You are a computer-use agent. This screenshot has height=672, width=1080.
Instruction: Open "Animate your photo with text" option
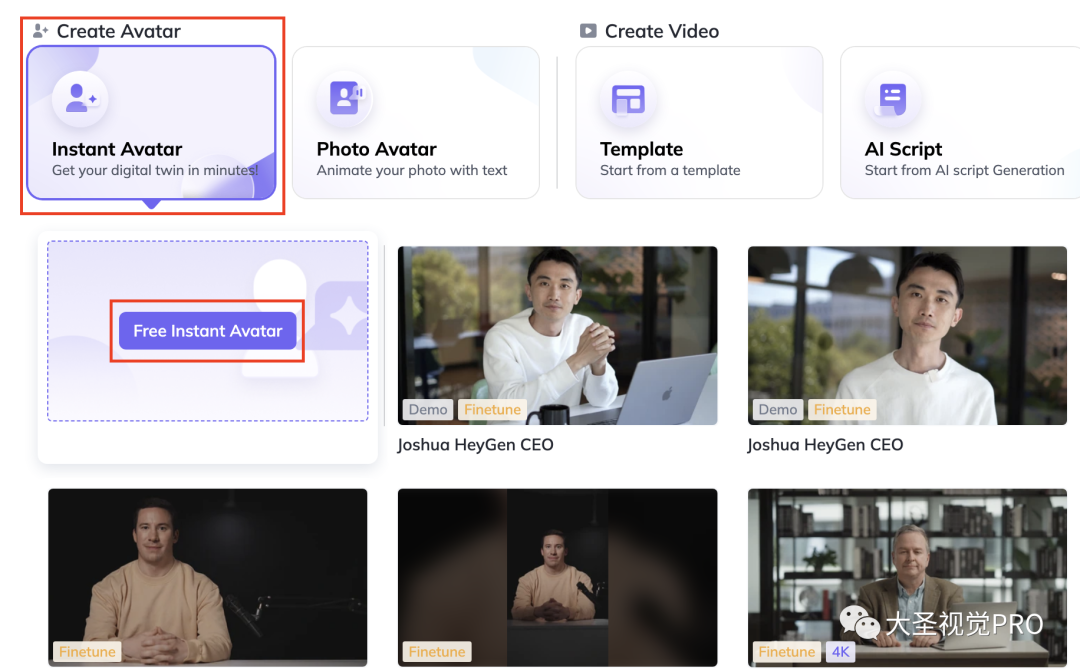click(412, 170)
